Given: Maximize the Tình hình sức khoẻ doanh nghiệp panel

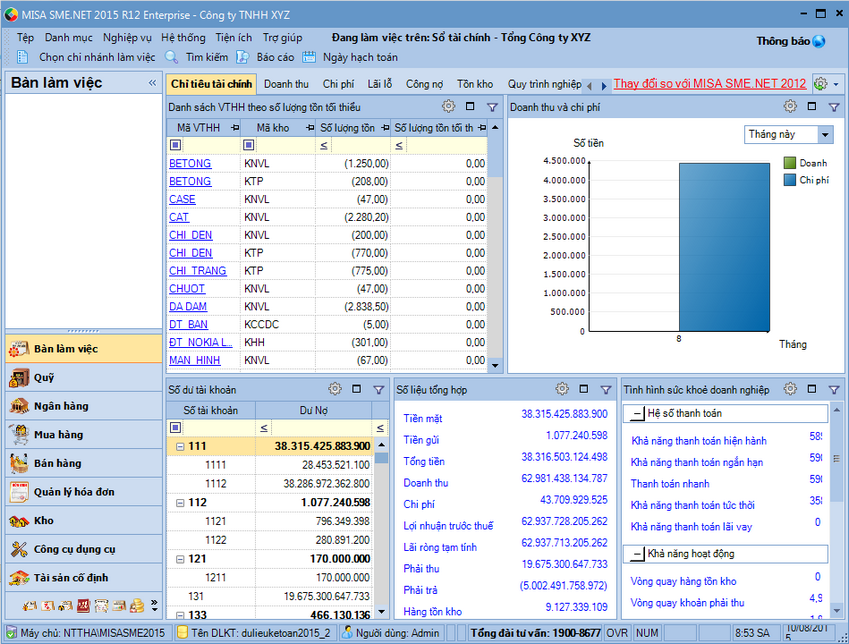Looking at the screenshot, I should click(x=812, y=388).
